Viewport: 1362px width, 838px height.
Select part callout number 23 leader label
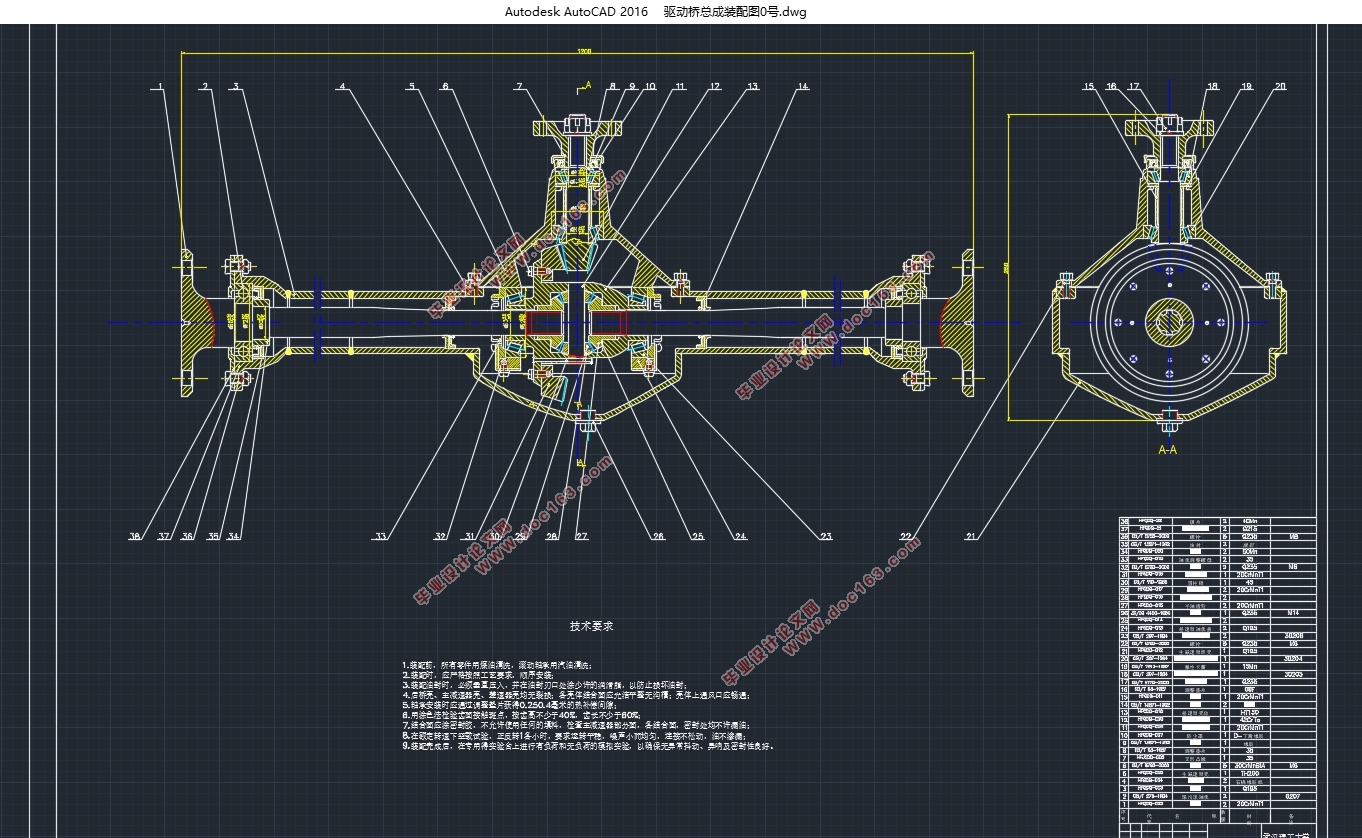[x=825, y=537]
